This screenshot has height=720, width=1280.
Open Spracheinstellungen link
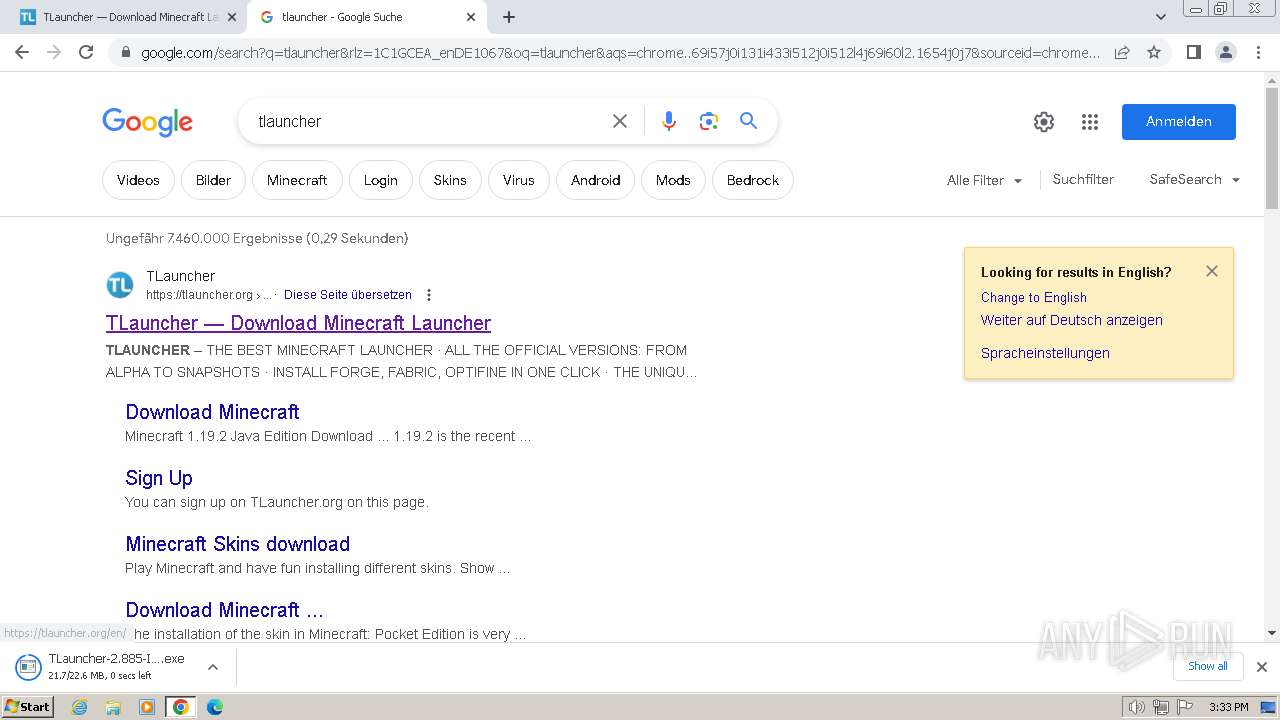pyautogui.click(x=1045, y=353)
